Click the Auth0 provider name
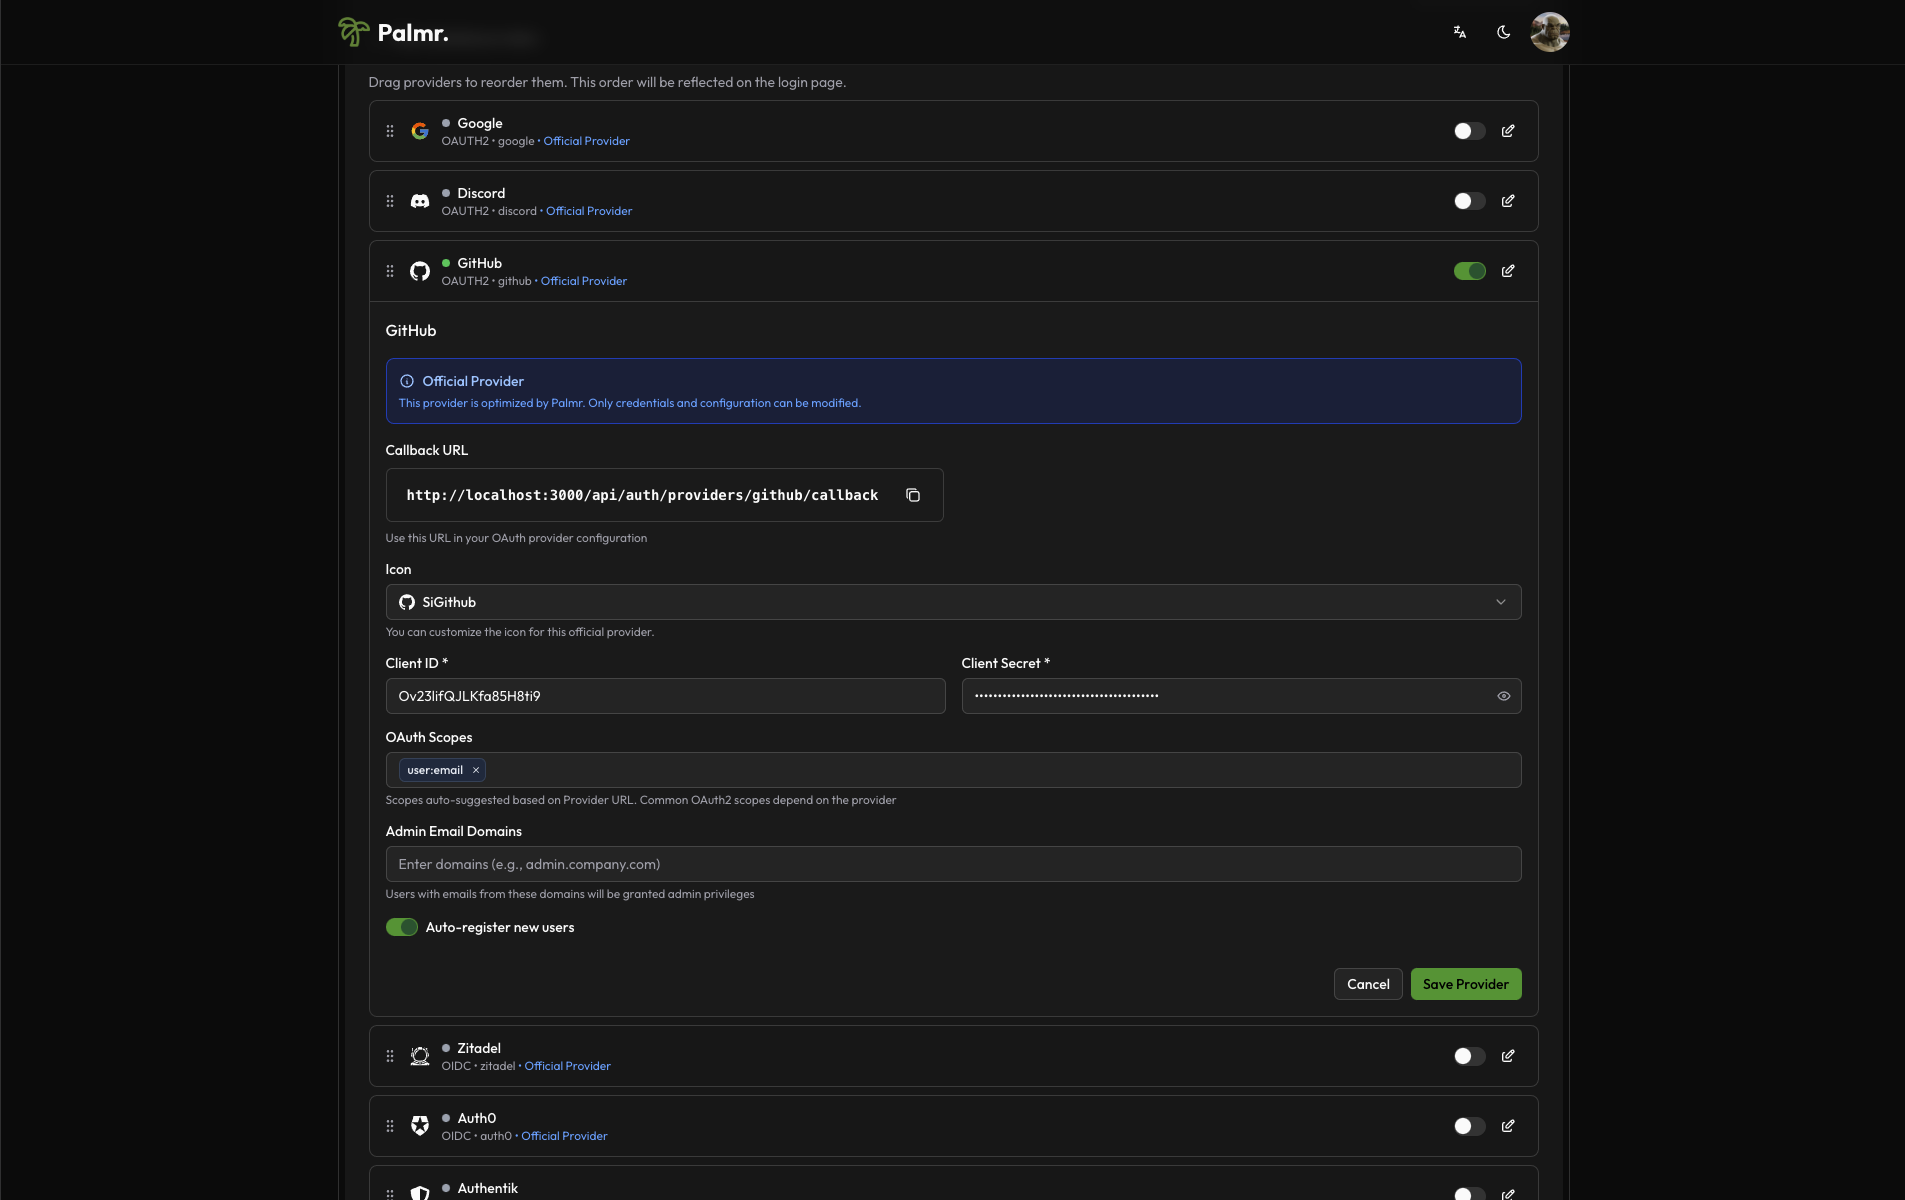The height and width of the screenshot is (1200, 1905). point(476,1118)
